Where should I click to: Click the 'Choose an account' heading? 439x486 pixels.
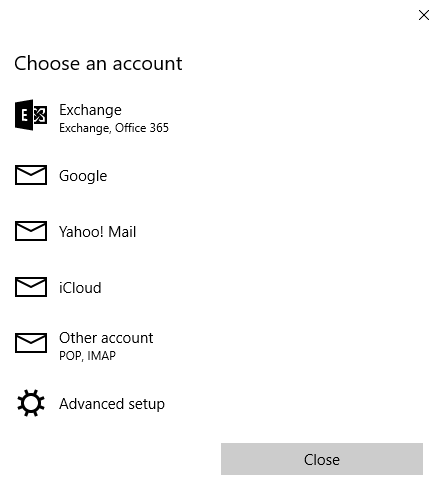(x=98, y=63)
